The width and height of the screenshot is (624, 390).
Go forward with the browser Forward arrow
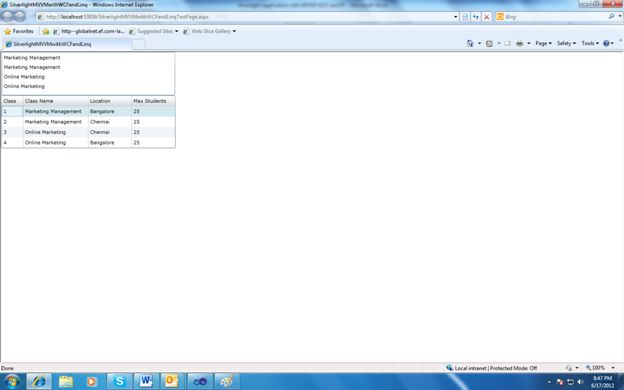20,16
